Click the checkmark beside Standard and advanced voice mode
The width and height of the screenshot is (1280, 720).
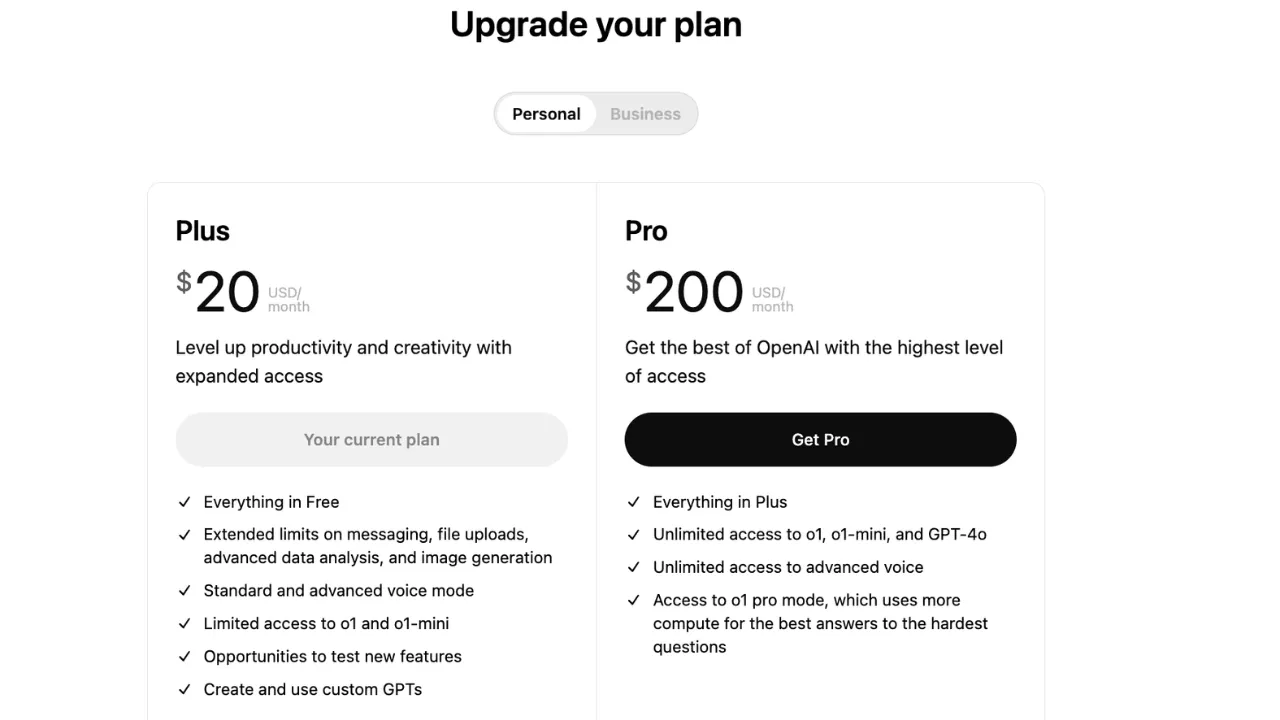(x=185, y=590)
